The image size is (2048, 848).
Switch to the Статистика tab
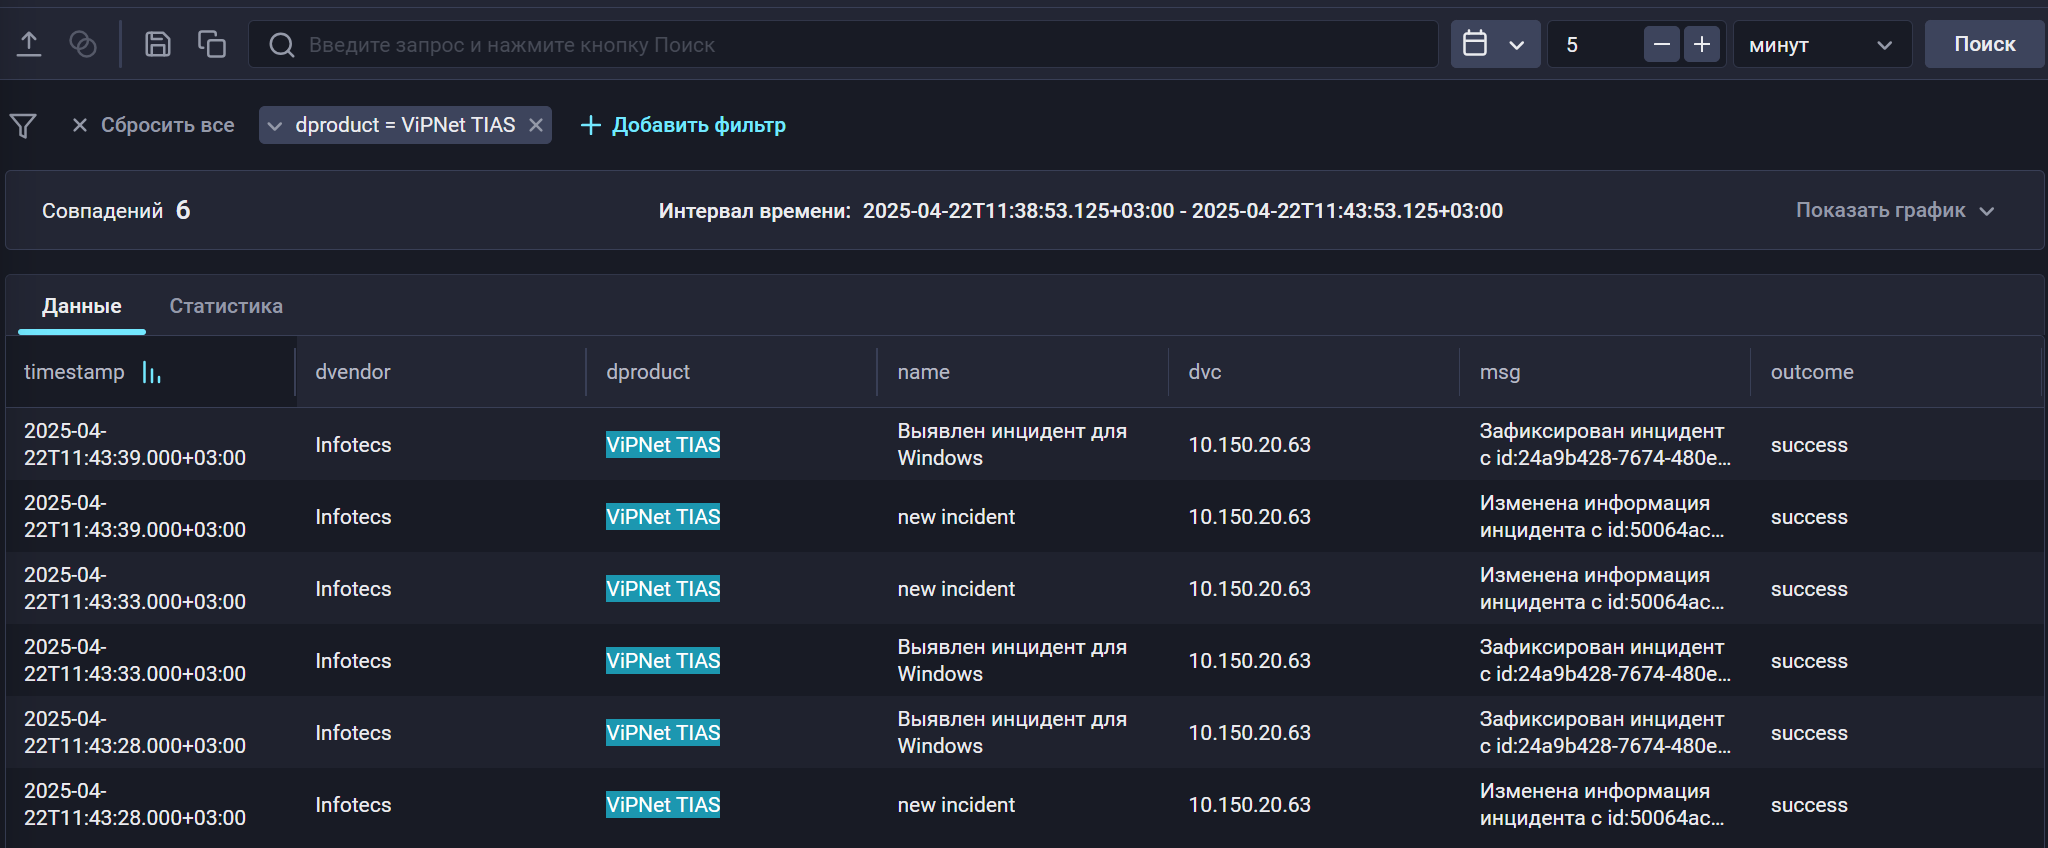pyautogui.click(x=226, y=306)
